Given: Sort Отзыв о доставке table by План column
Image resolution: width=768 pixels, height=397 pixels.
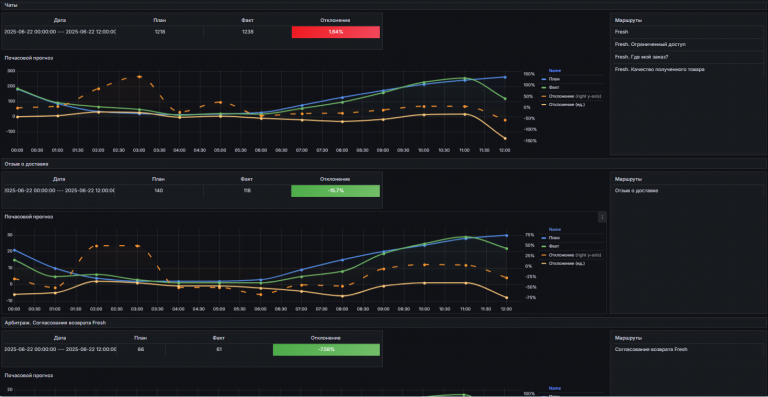Looking at the screenshot, I should click(159, 179).
